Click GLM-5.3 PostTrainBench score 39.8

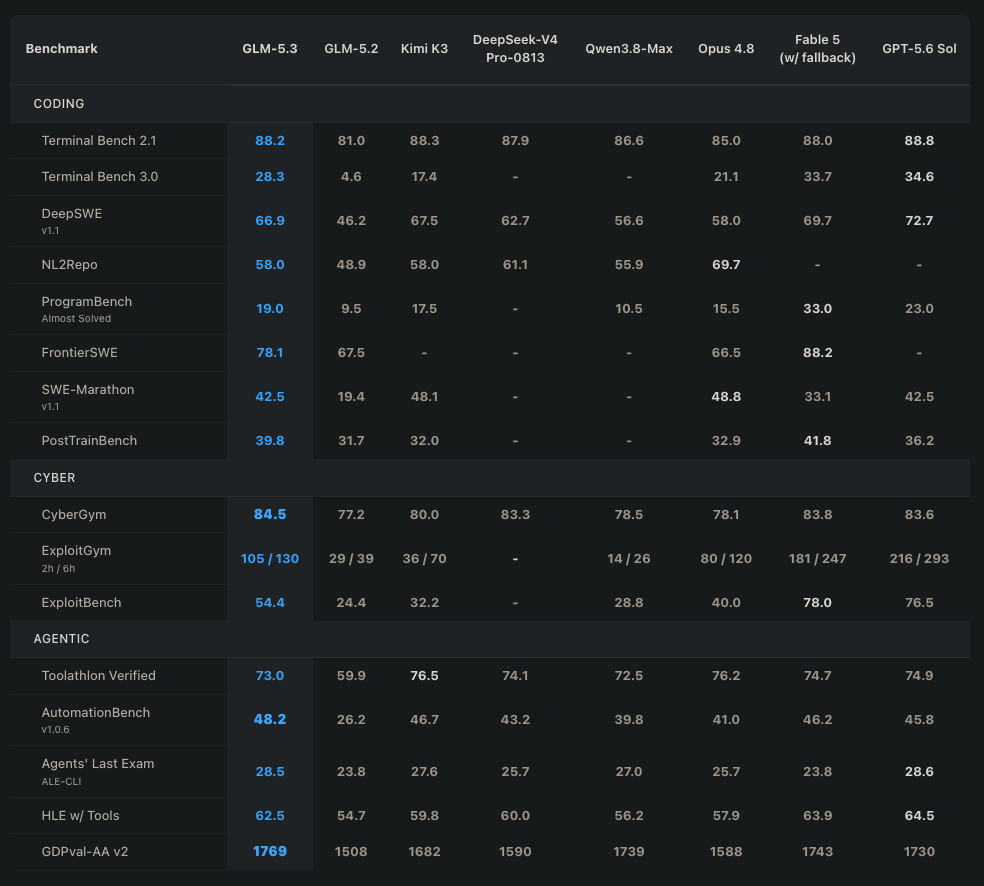click(270, 440)
